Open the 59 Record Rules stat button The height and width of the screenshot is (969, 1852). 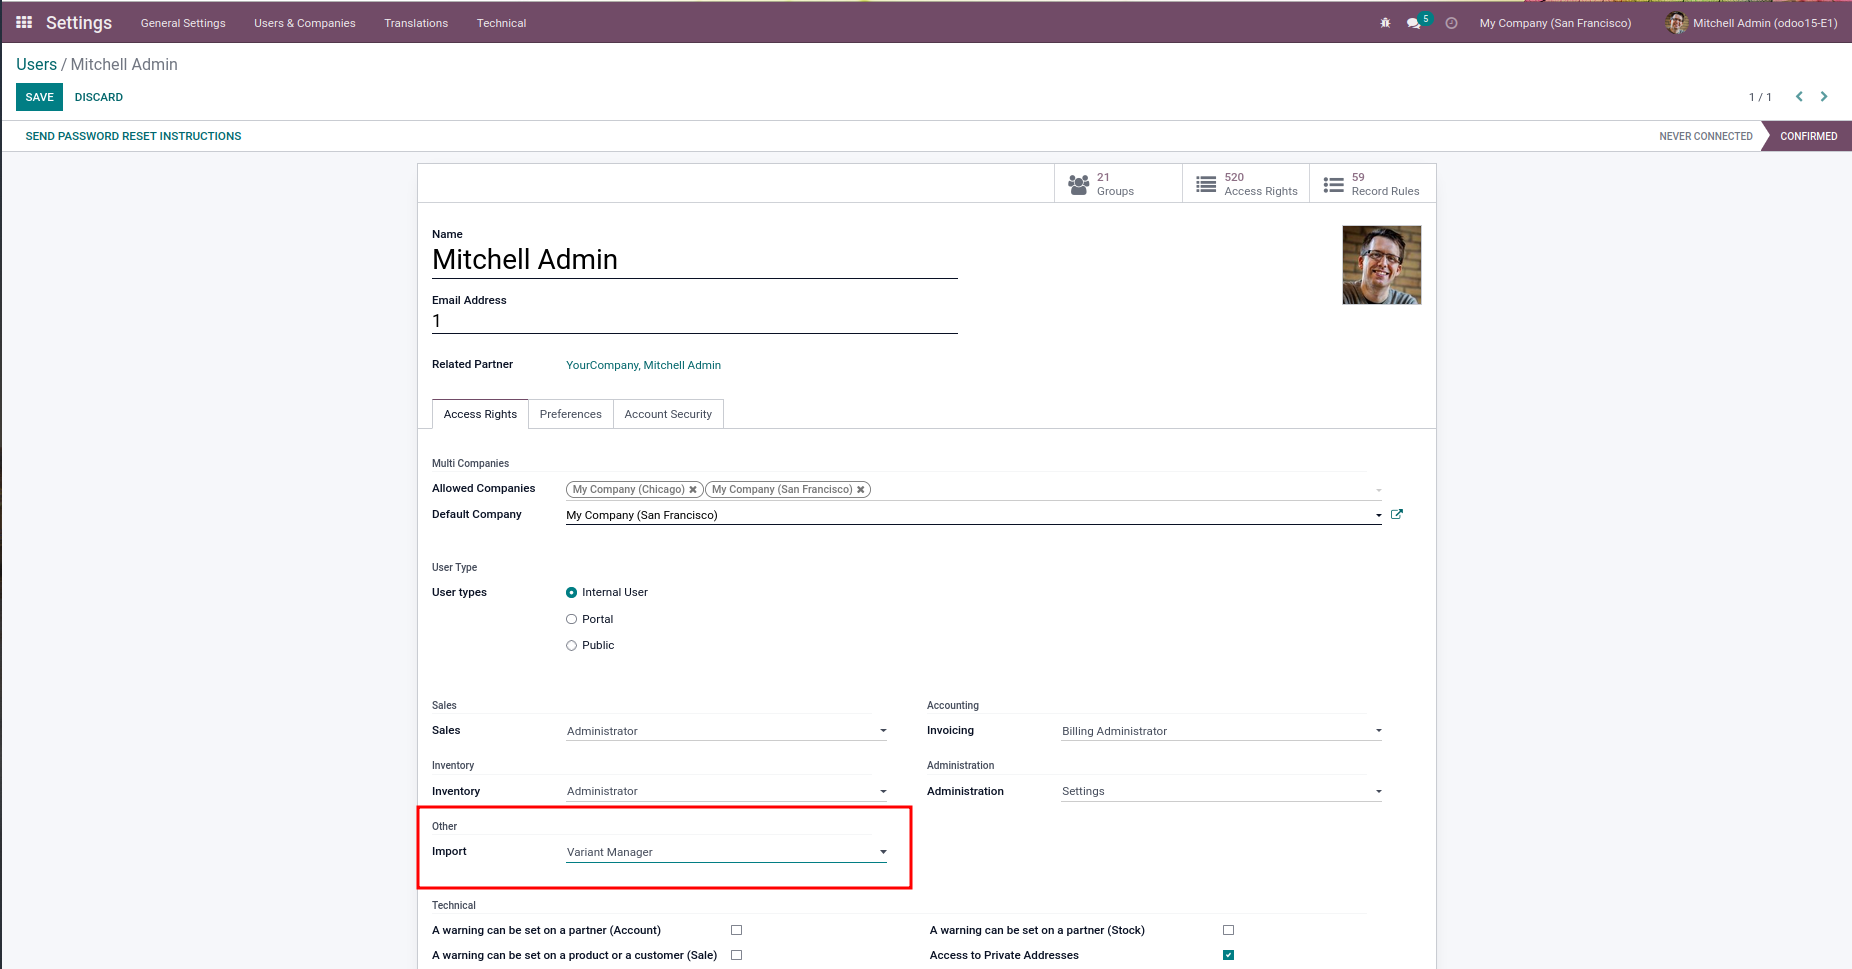click(x=1373, y=184)
